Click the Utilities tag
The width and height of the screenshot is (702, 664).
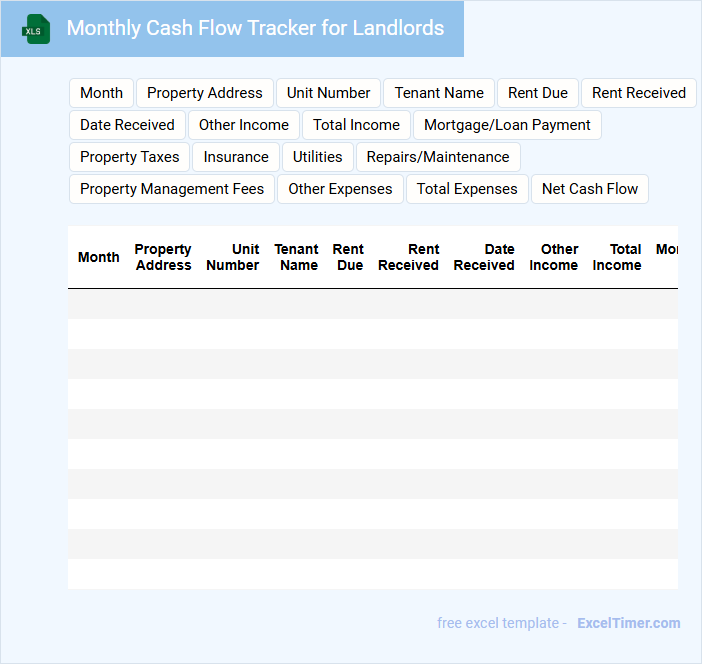(x=317, y=157)
